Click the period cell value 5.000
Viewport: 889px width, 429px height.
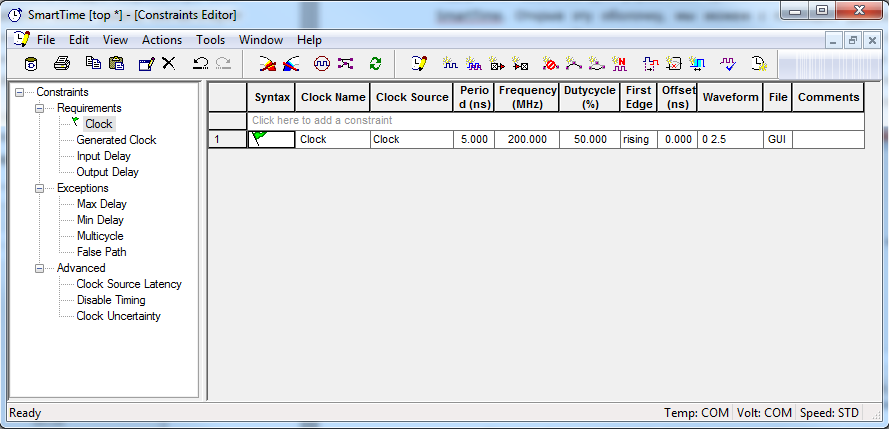474,139
